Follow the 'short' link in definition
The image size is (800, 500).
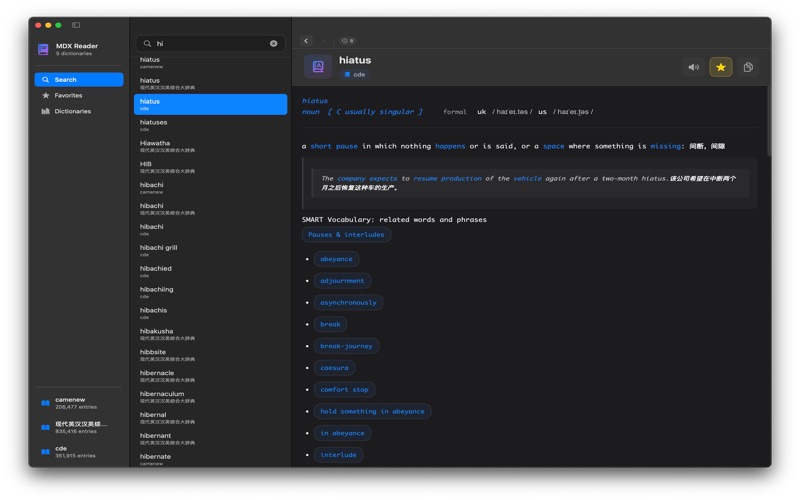[x=321, y=146]
